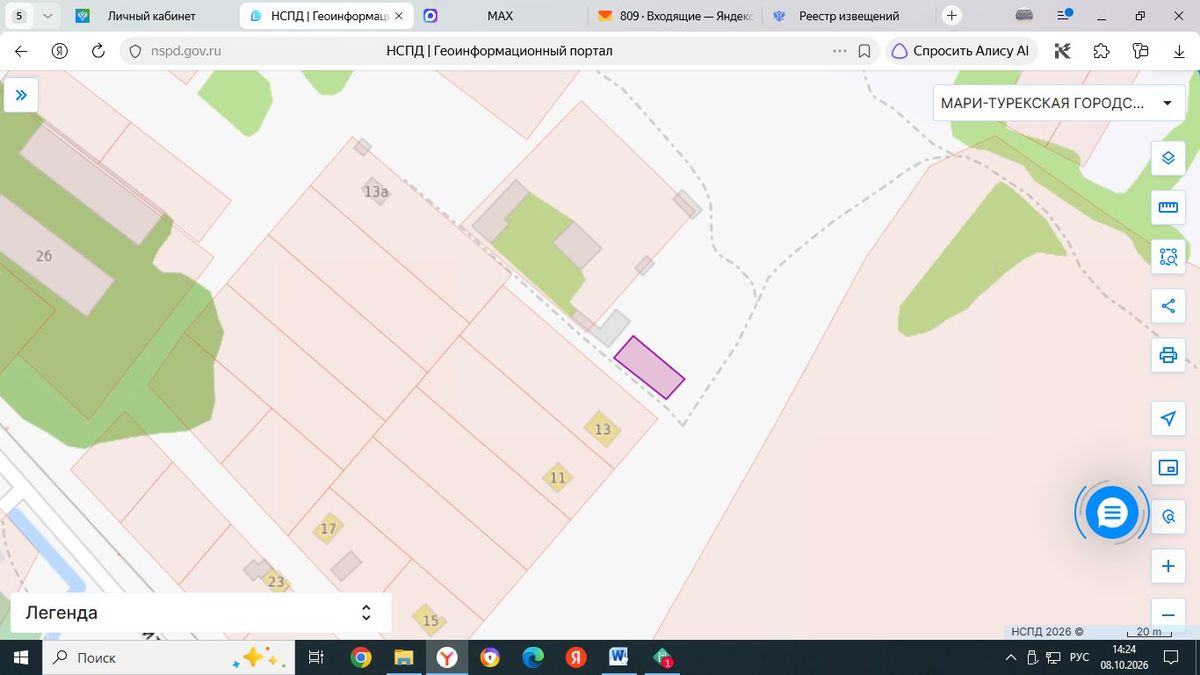Open the МАРИ-ТУРЕКСКАЯ ГОРОДС... map dropdown
This screenshot has height=675, width=1200.
1059,103
